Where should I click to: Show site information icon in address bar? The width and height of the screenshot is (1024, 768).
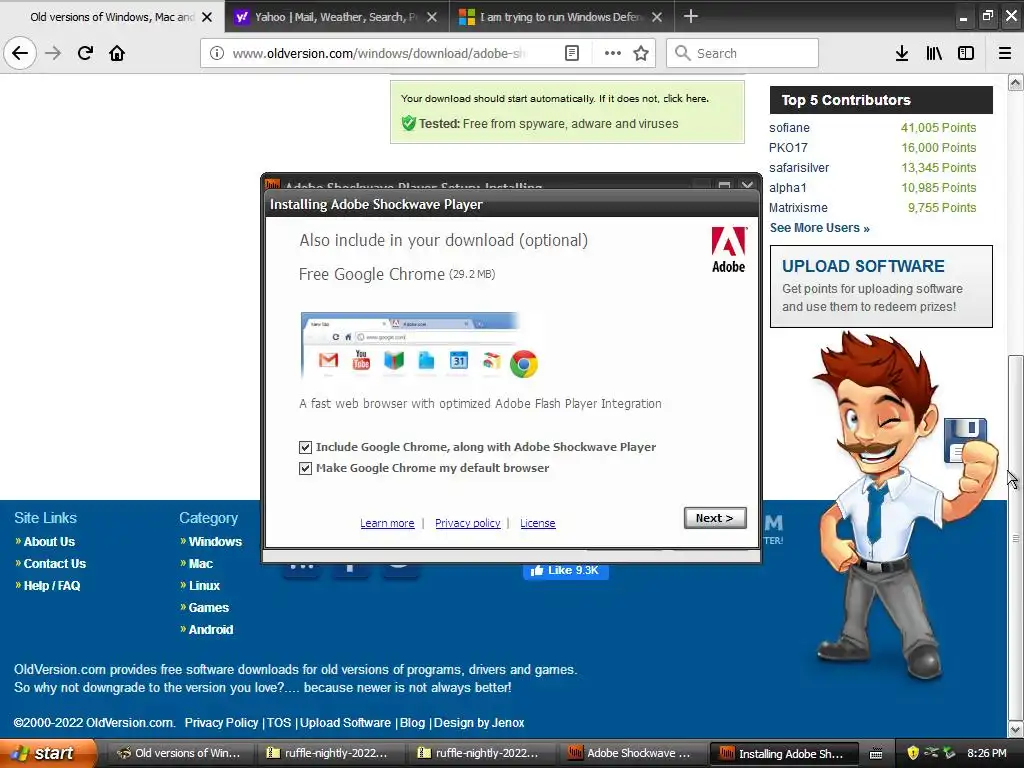tap(217, 53)
